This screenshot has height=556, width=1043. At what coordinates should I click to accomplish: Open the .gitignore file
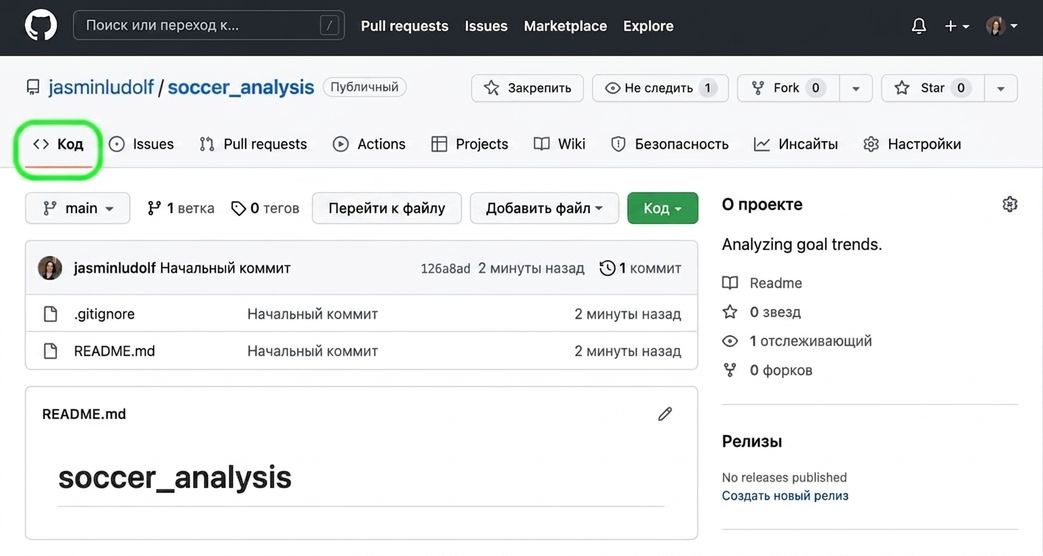coord(104,314)
